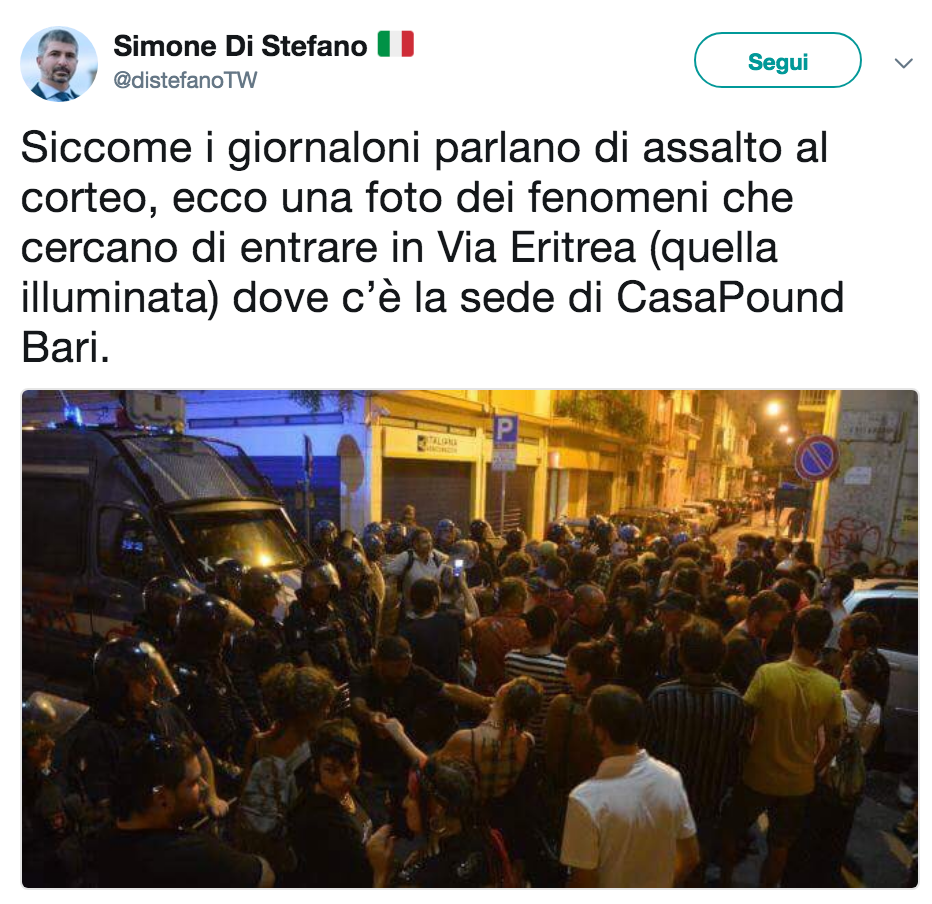This screenshot has height=904, width=932.
Task: Follow the account with the Segui button
Action: click(777, 60)
